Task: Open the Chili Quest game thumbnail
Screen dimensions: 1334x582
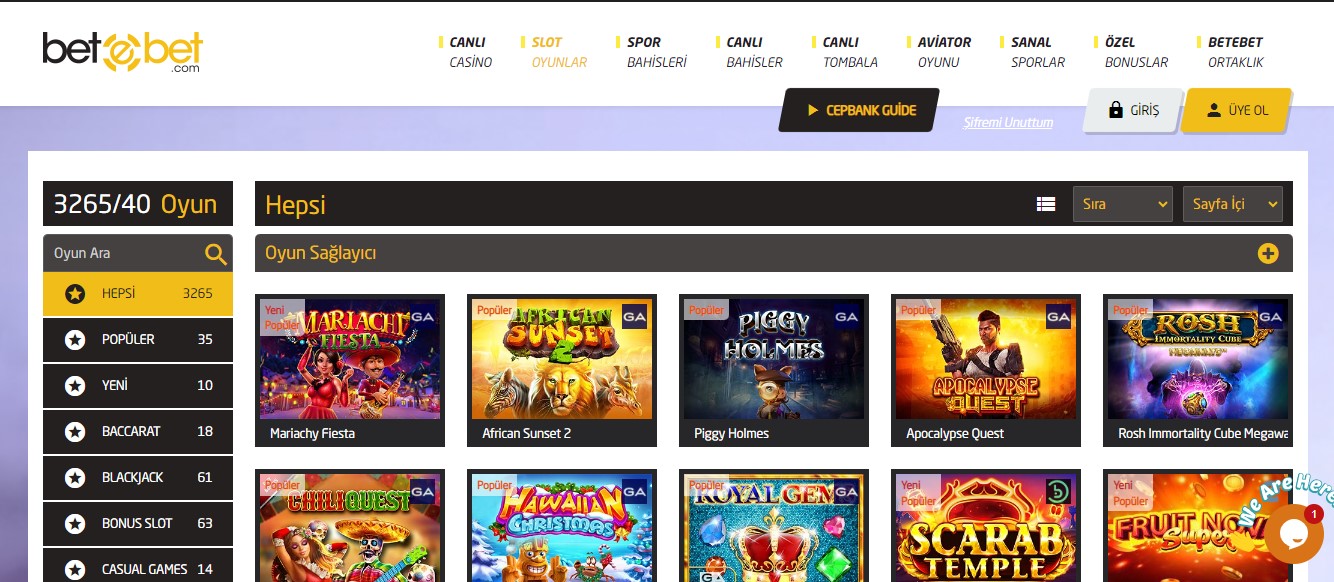Action: click(350, 528)
